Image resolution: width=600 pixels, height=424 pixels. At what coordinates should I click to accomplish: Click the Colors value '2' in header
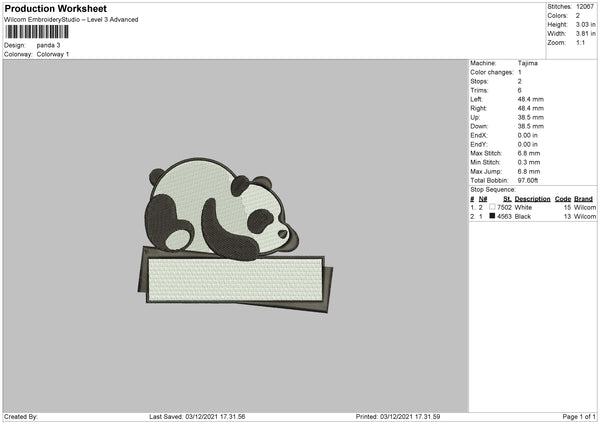[x=578, y=16]
